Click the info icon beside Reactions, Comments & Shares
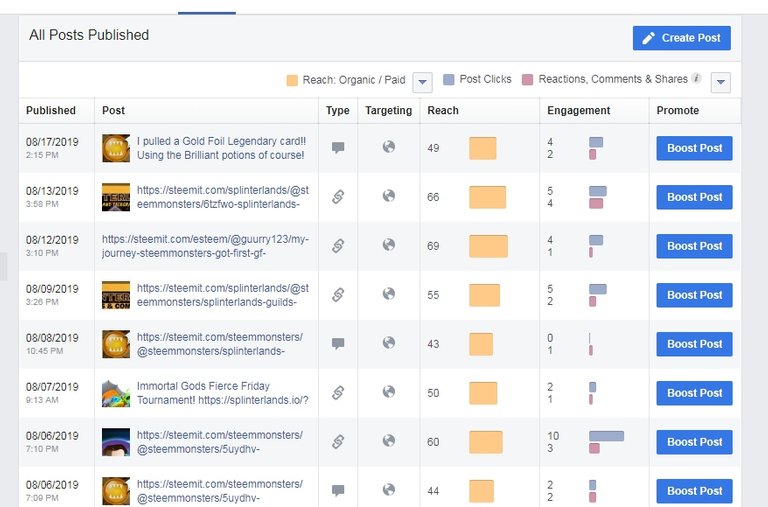The image size is (768, 507). coord(696,78)
